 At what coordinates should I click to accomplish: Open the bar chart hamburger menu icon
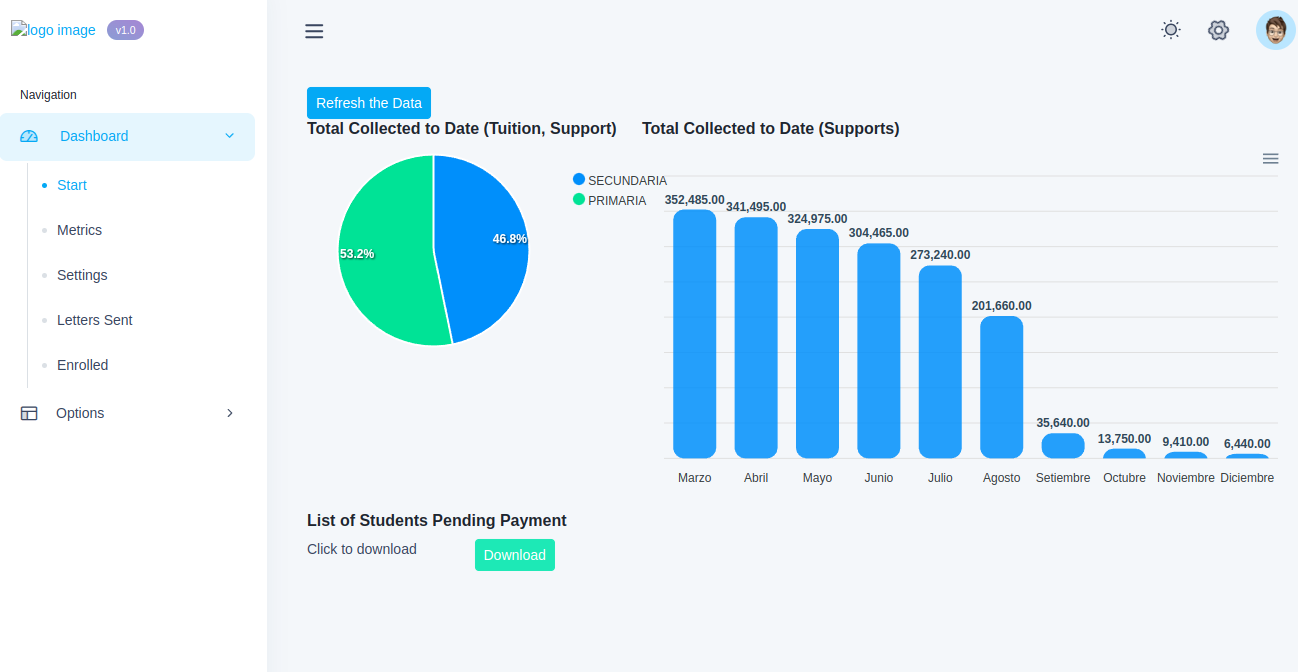pos(1270,159)
